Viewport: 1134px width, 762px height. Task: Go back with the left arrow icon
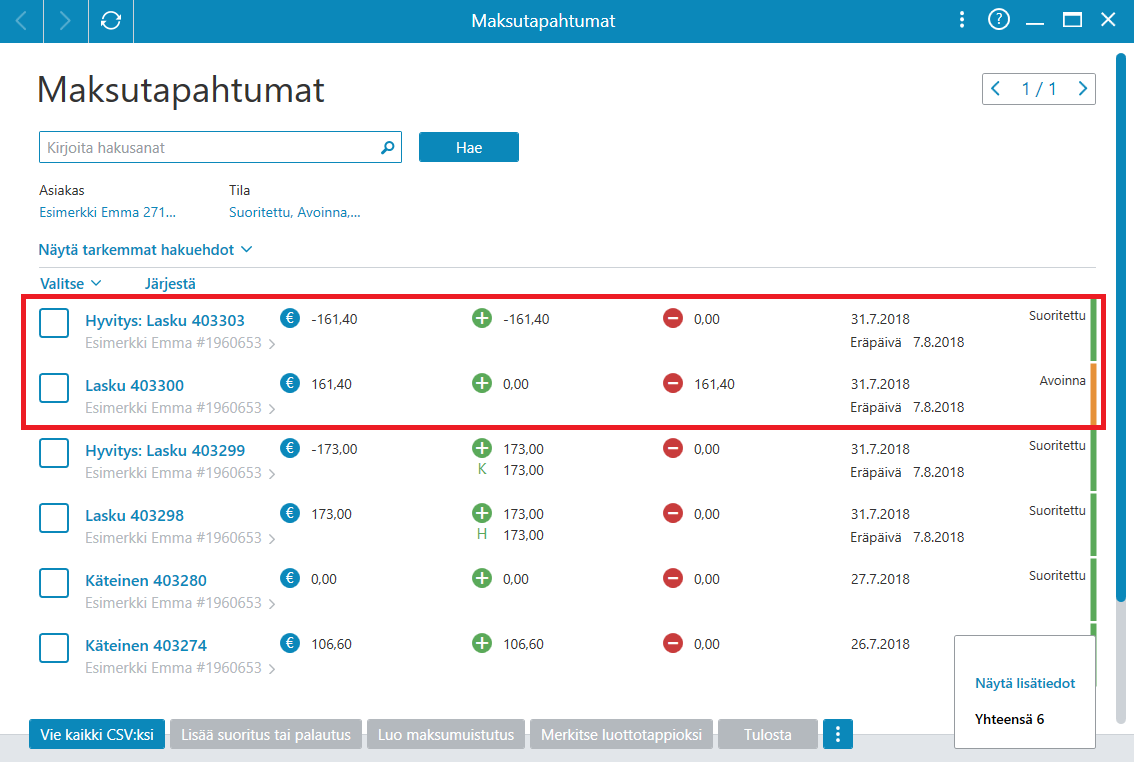[x=22, y=21]
